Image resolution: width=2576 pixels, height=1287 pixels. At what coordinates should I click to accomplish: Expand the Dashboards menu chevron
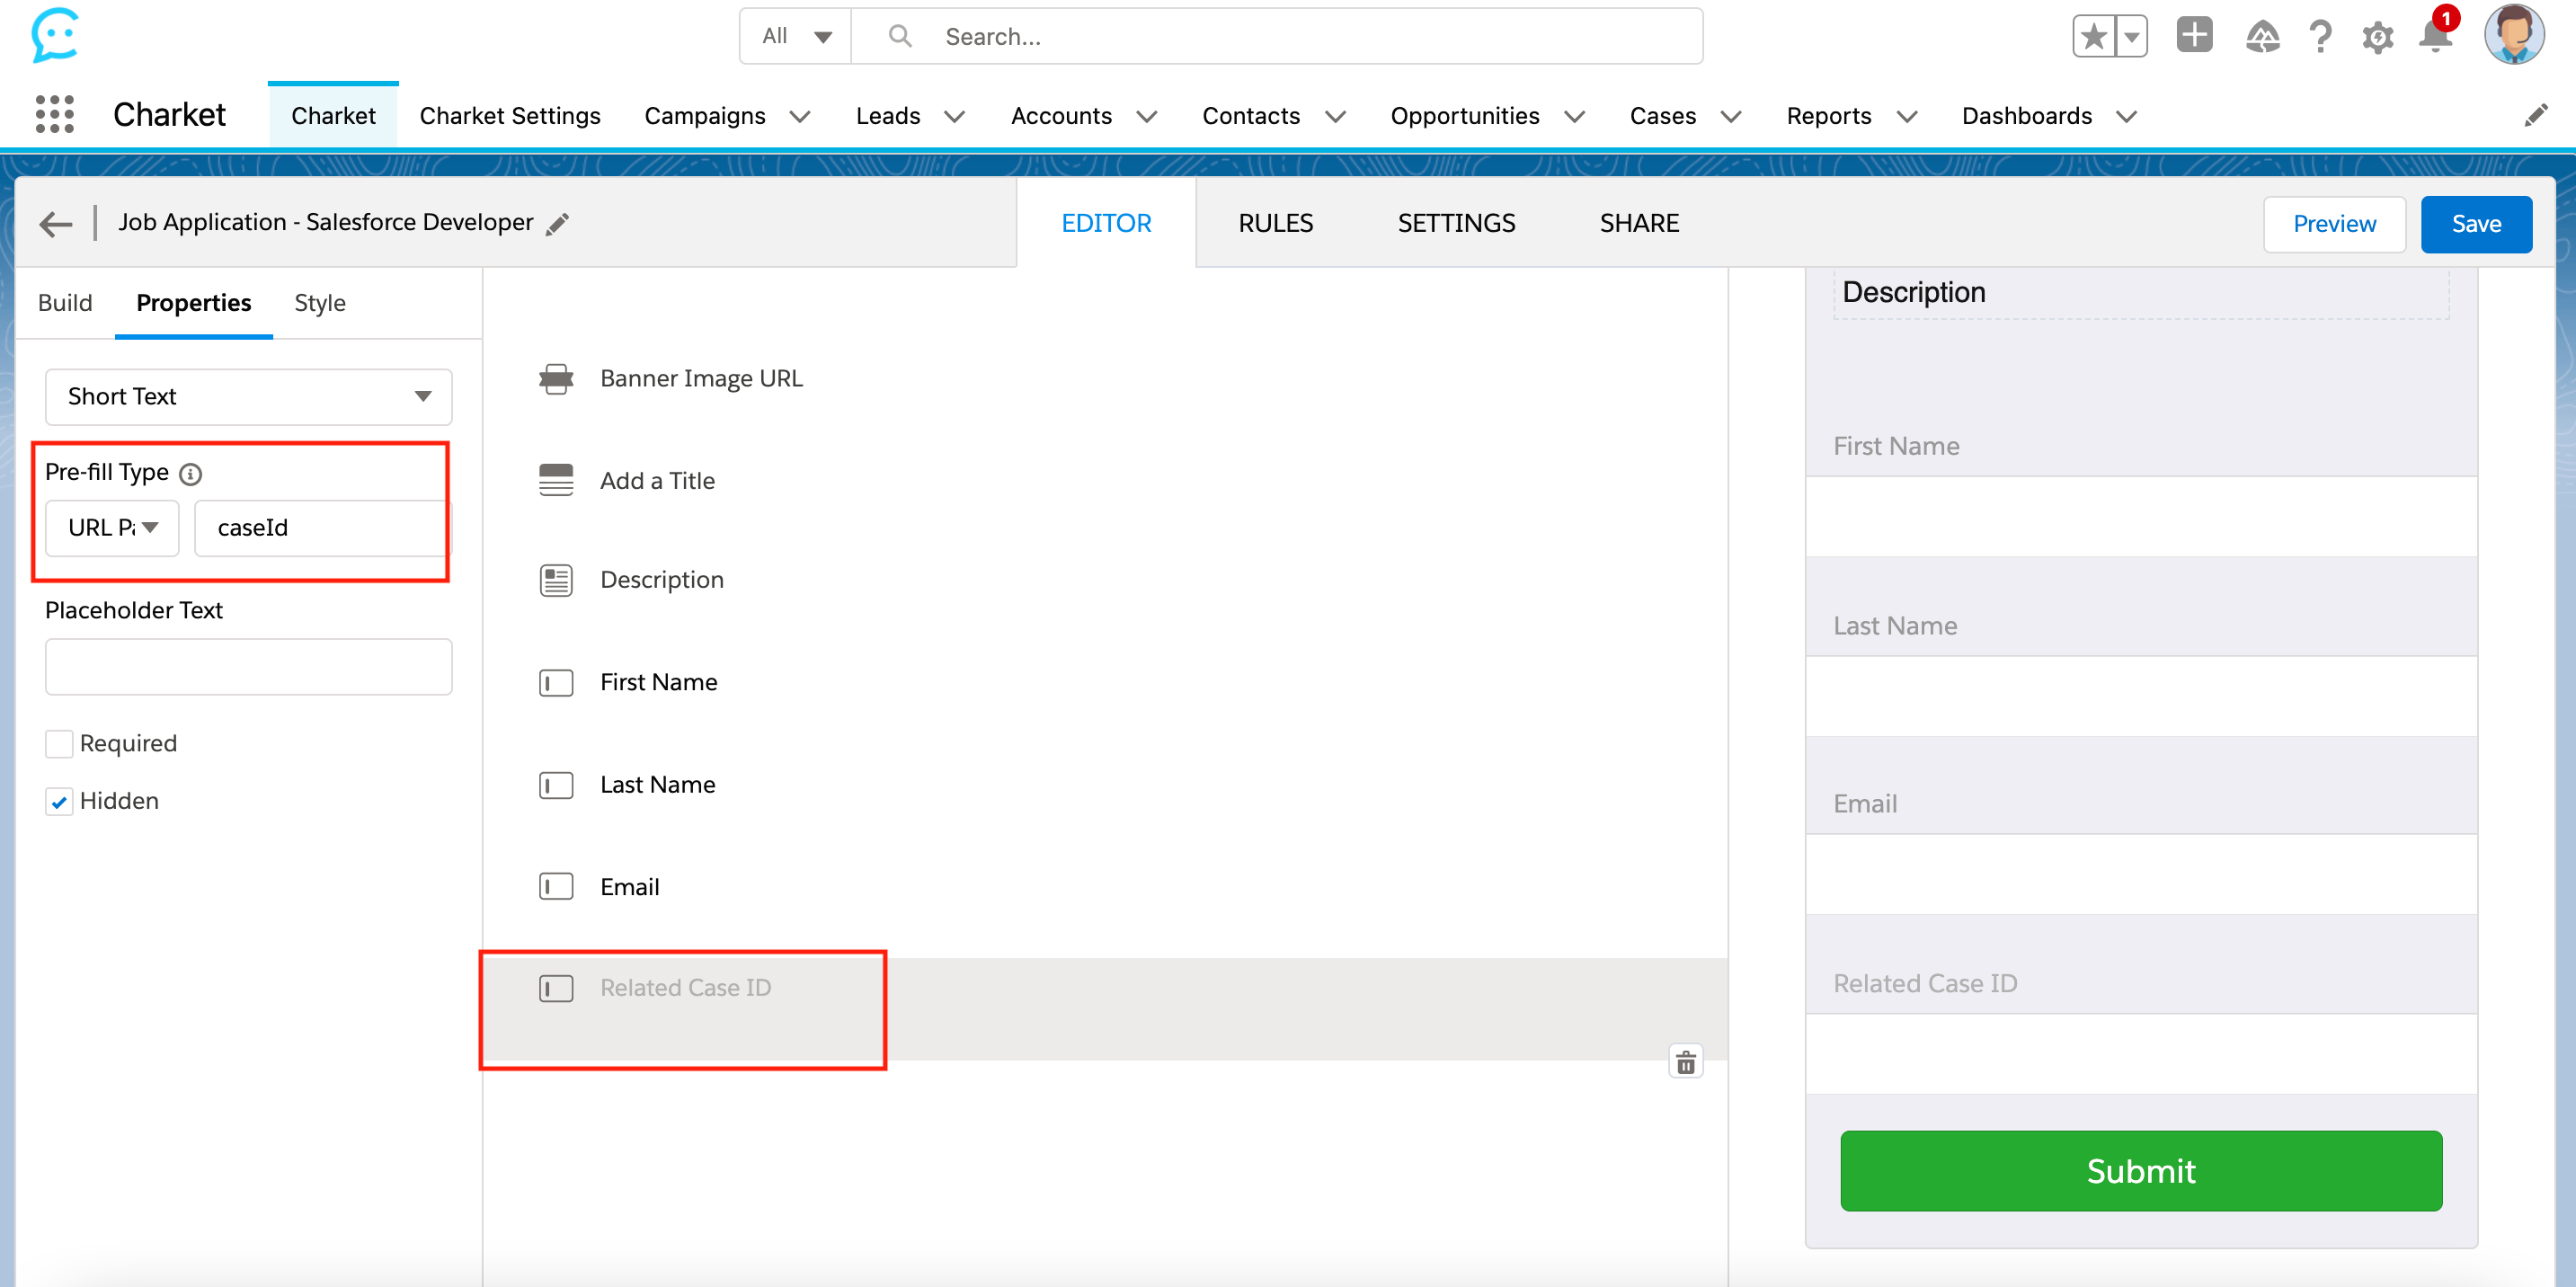click(x=2126, y=117)
